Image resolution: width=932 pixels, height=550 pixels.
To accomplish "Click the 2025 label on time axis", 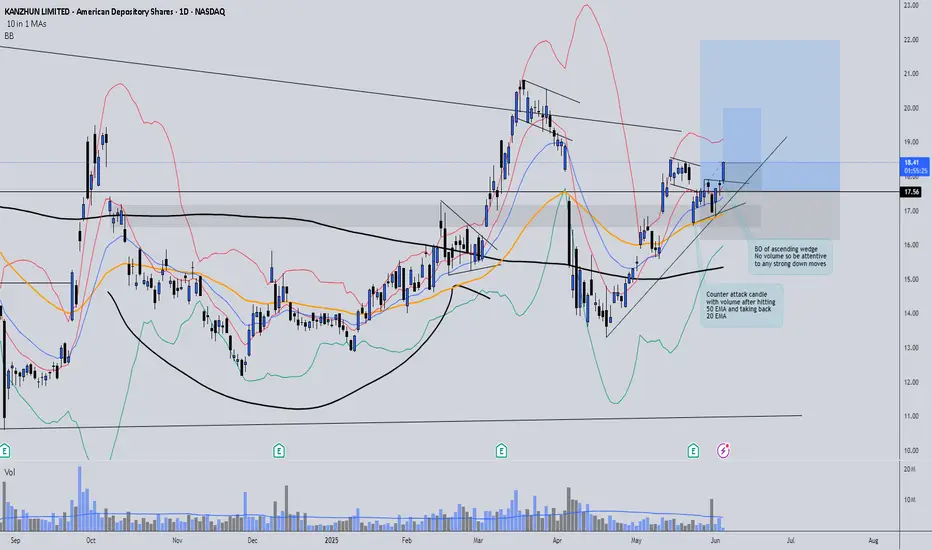I will (x=331, y=540).
